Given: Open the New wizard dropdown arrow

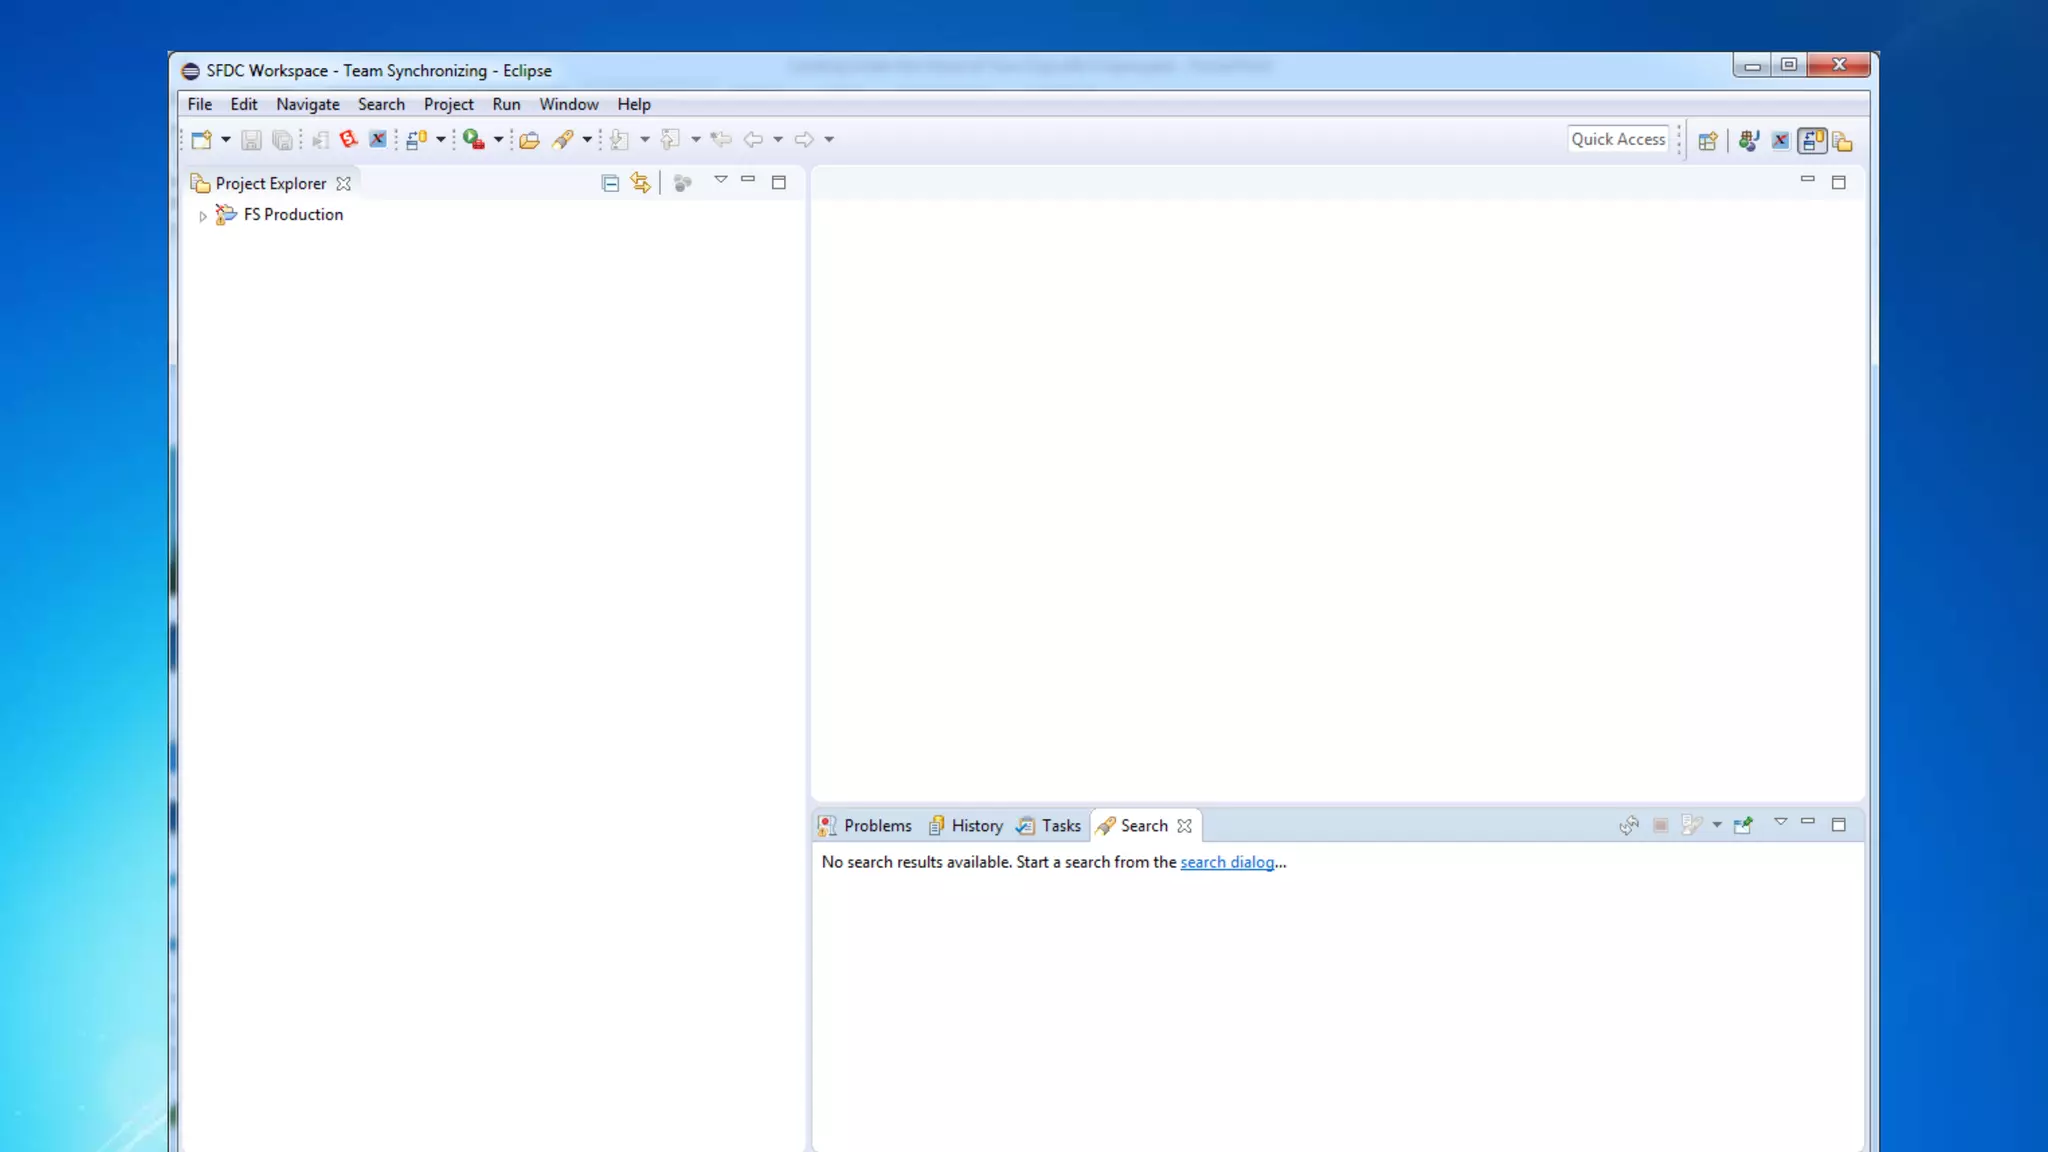Looking at the screenshot, I should (226, 140).
